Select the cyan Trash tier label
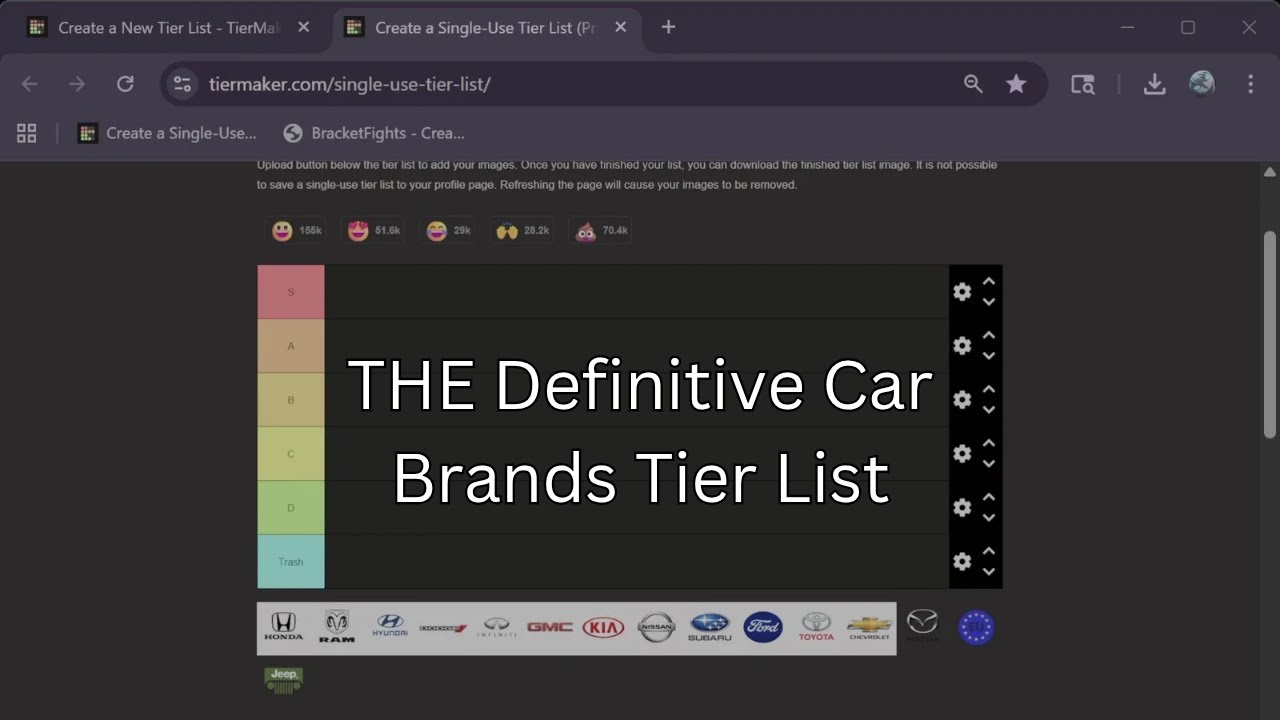Viewport: 1280px width, 720px height. pos(291,561)
